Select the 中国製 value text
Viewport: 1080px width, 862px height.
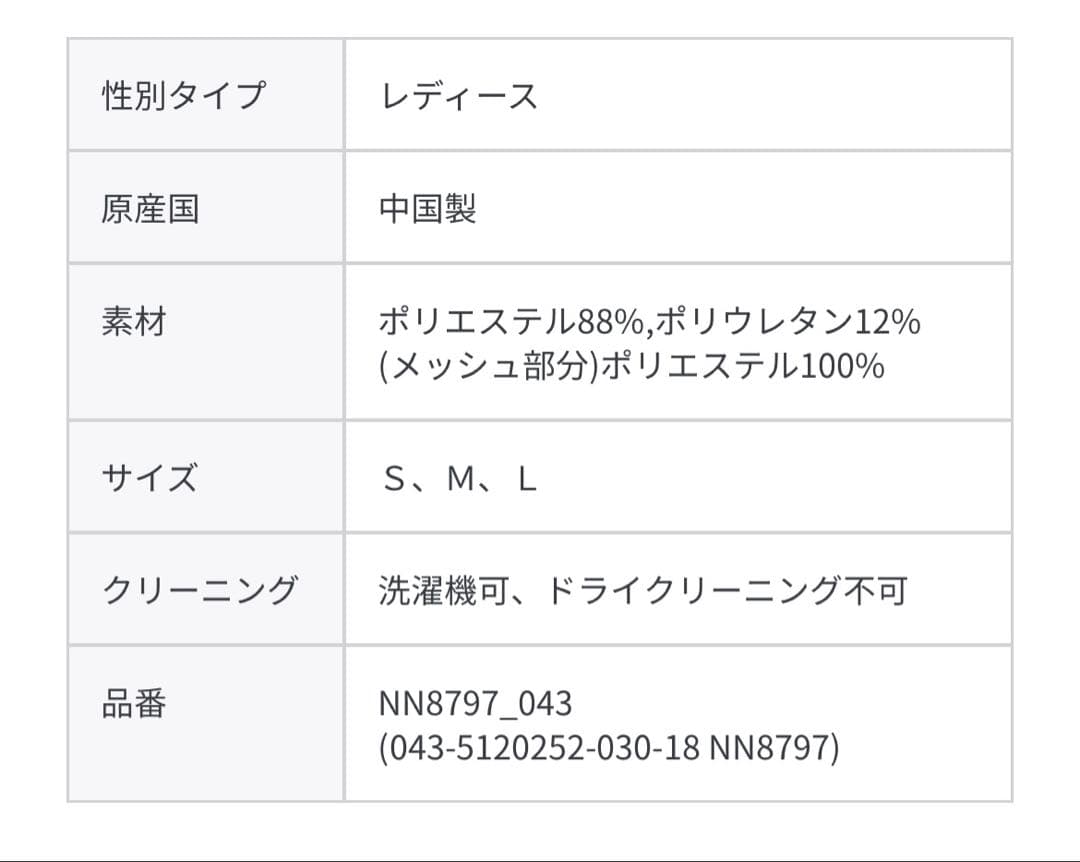click(427, 209)
